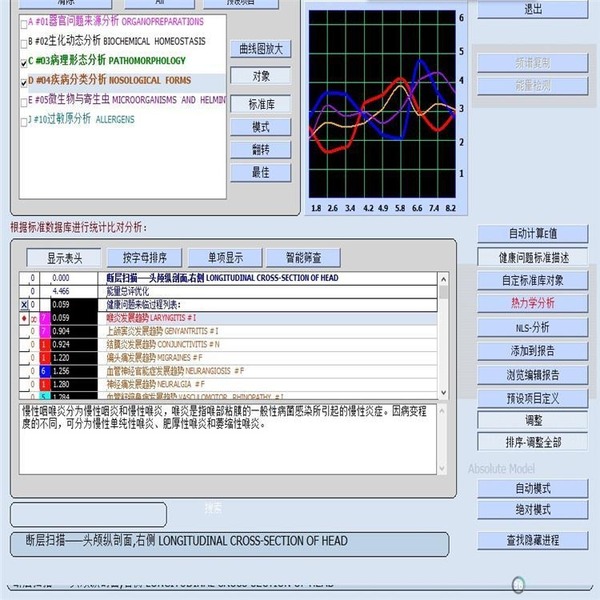Click the 最佳 button
The width and height of the screenshot is (600, 600).
point(261,172)
